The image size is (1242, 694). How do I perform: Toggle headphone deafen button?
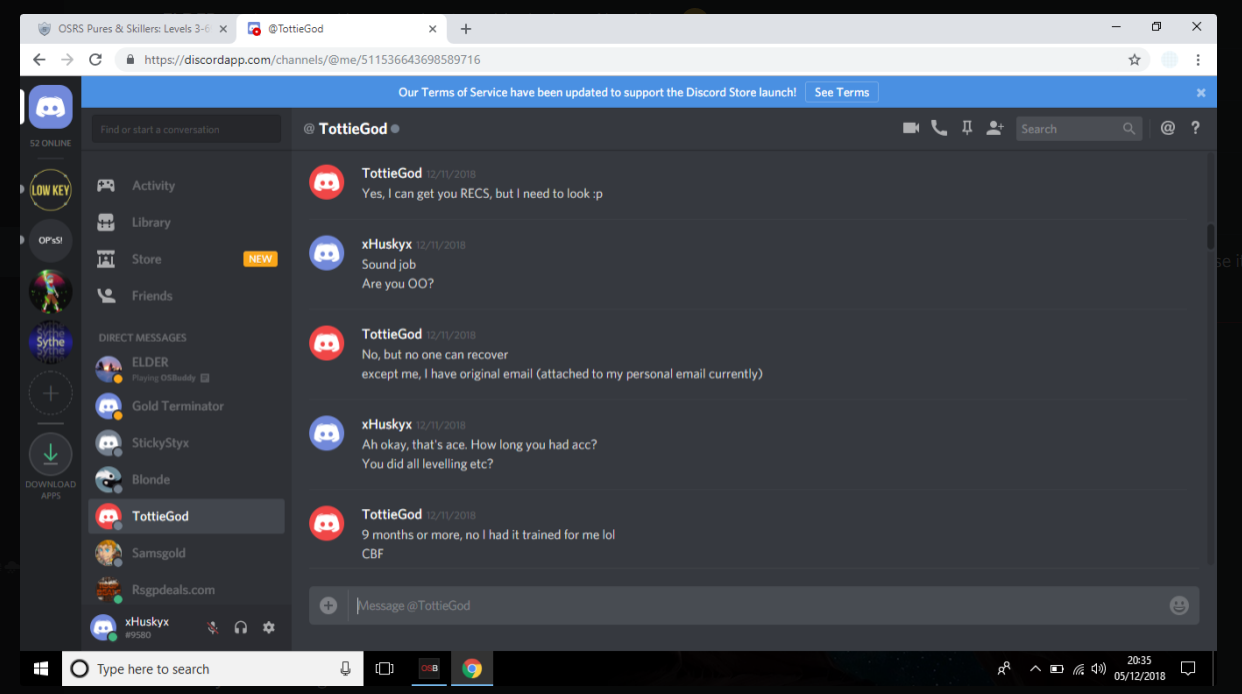pyautogui.click(x=240, y=628)
